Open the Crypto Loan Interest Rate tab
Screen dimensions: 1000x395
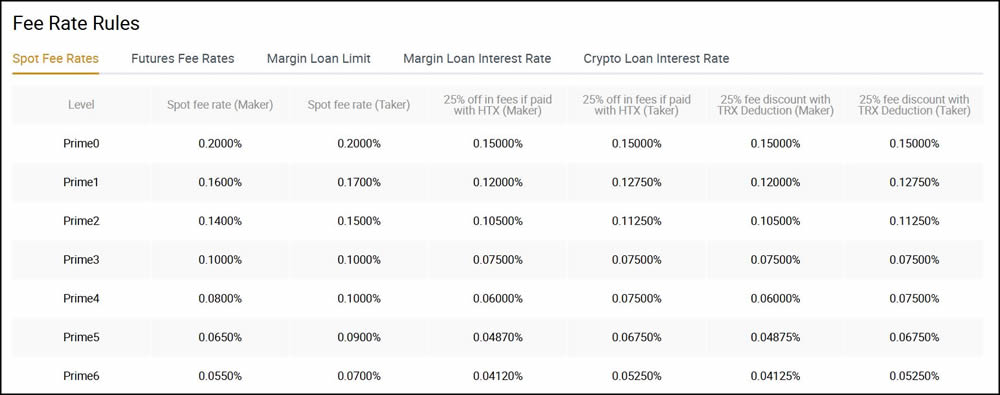[x=656, y=59]
